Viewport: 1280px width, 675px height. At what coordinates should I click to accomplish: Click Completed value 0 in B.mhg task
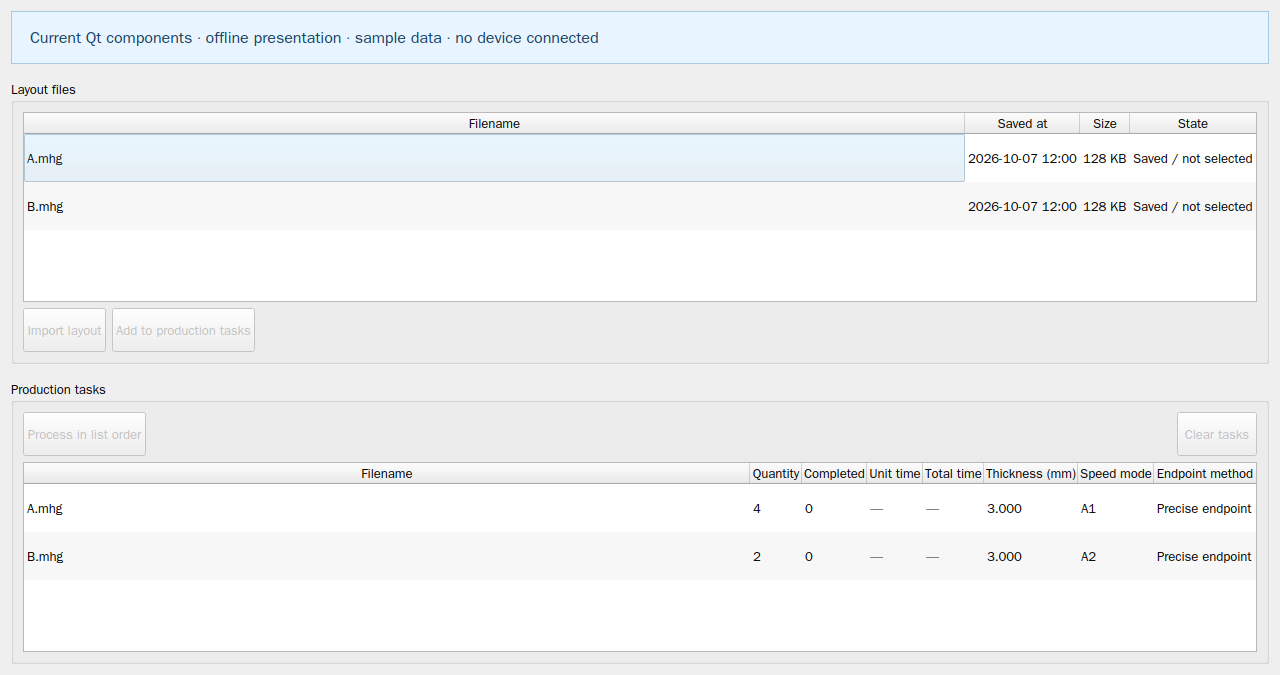(x=834, y=556)
